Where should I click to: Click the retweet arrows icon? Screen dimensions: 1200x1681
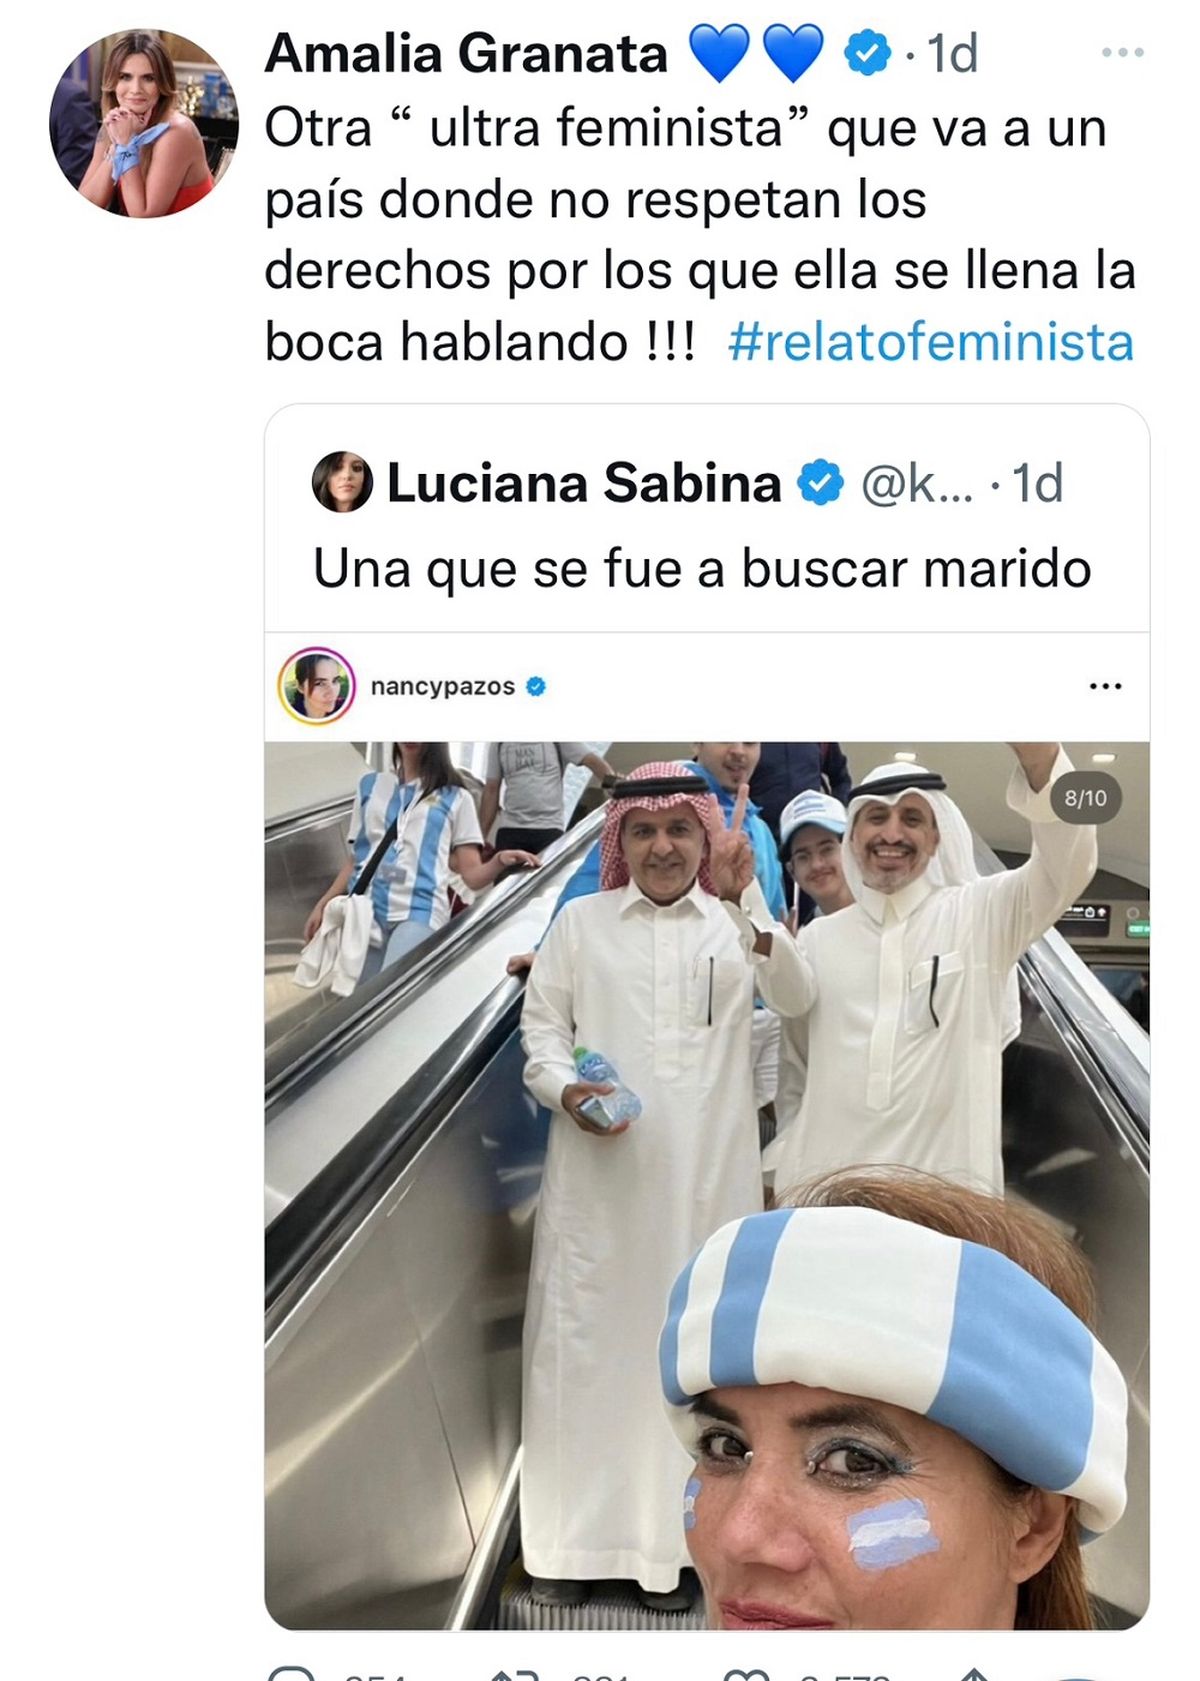517,1673
